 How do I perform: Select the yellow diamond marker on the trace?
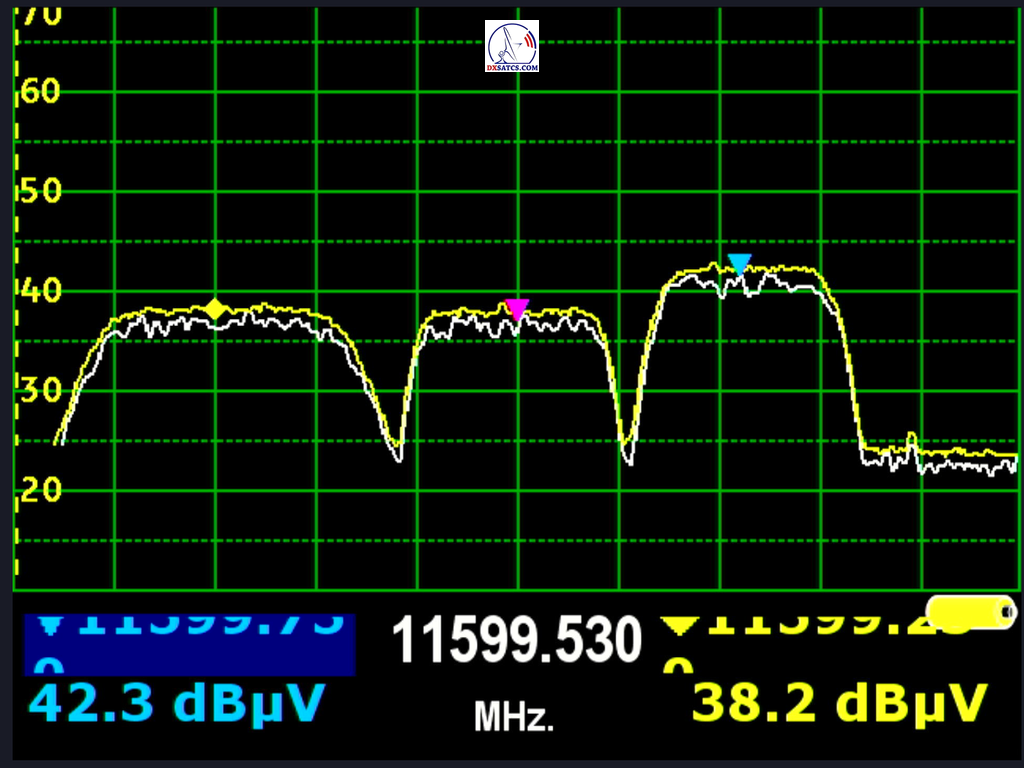pyautogui.click(x=214, y=309)
